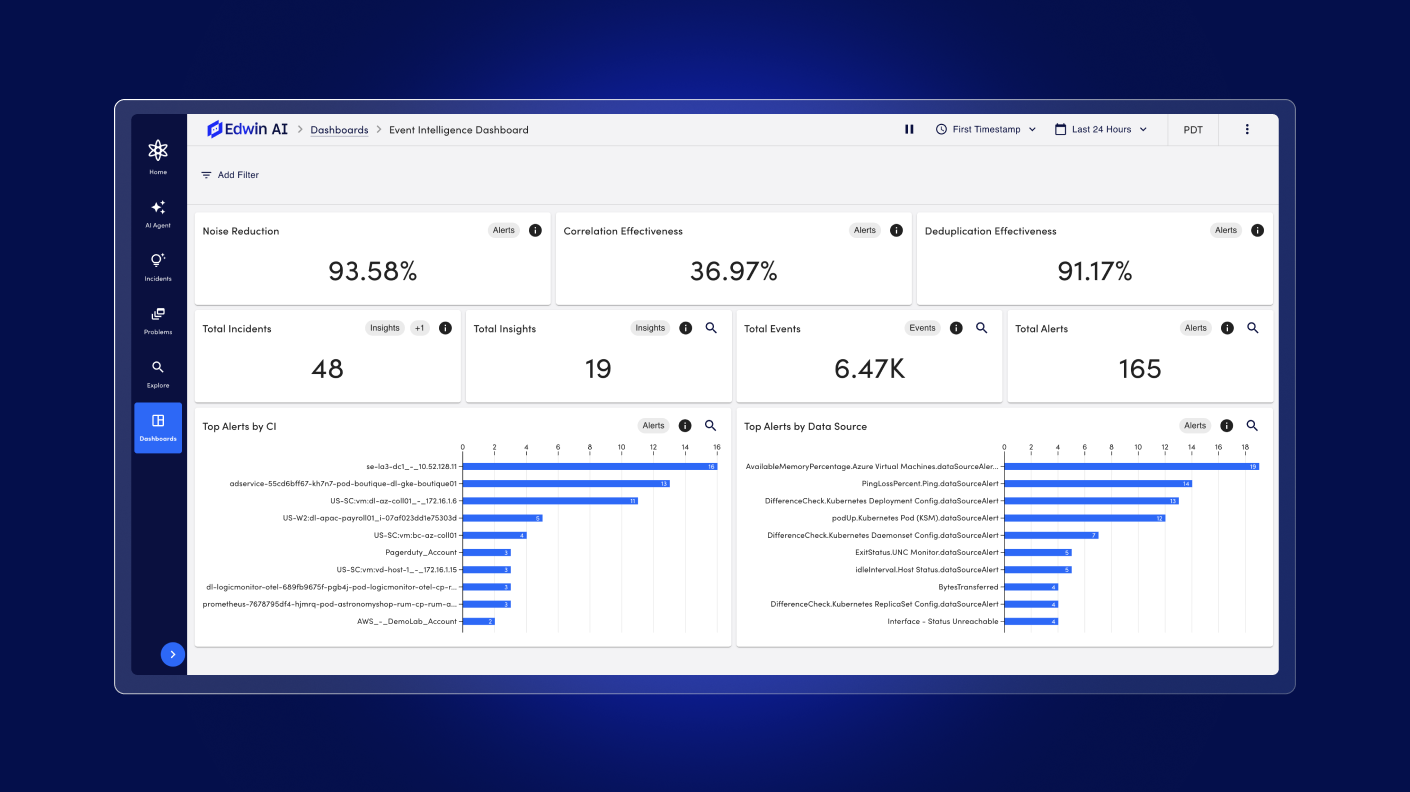The height and width of the screenshot is (792, 1410).
Task: Open the Last 24 Hours time range dropdown
Action: pos(1101,129)
